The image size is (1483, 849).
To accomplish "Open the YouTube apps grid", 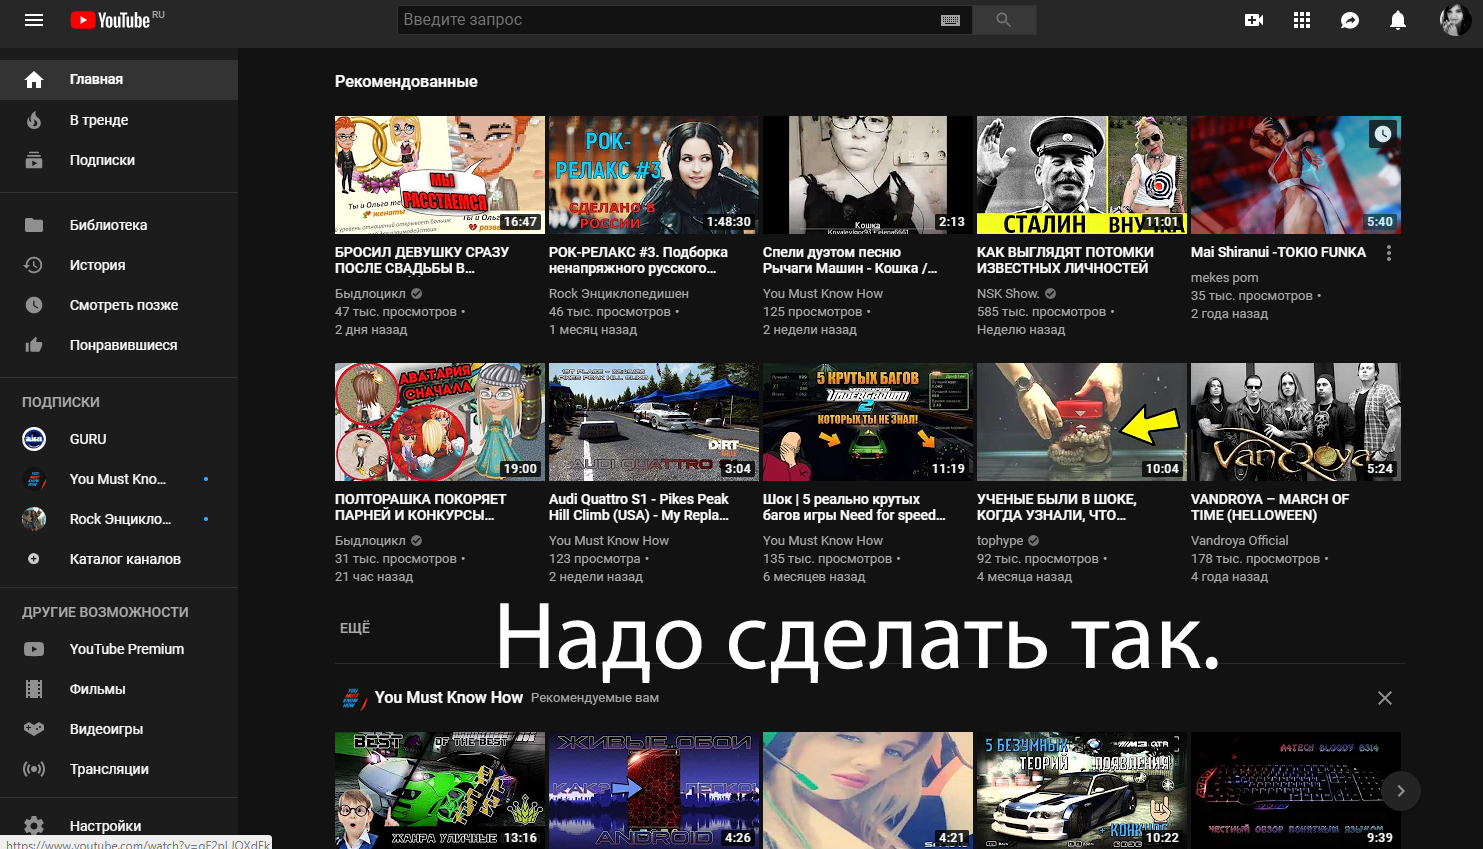I will pos(1302,20).
